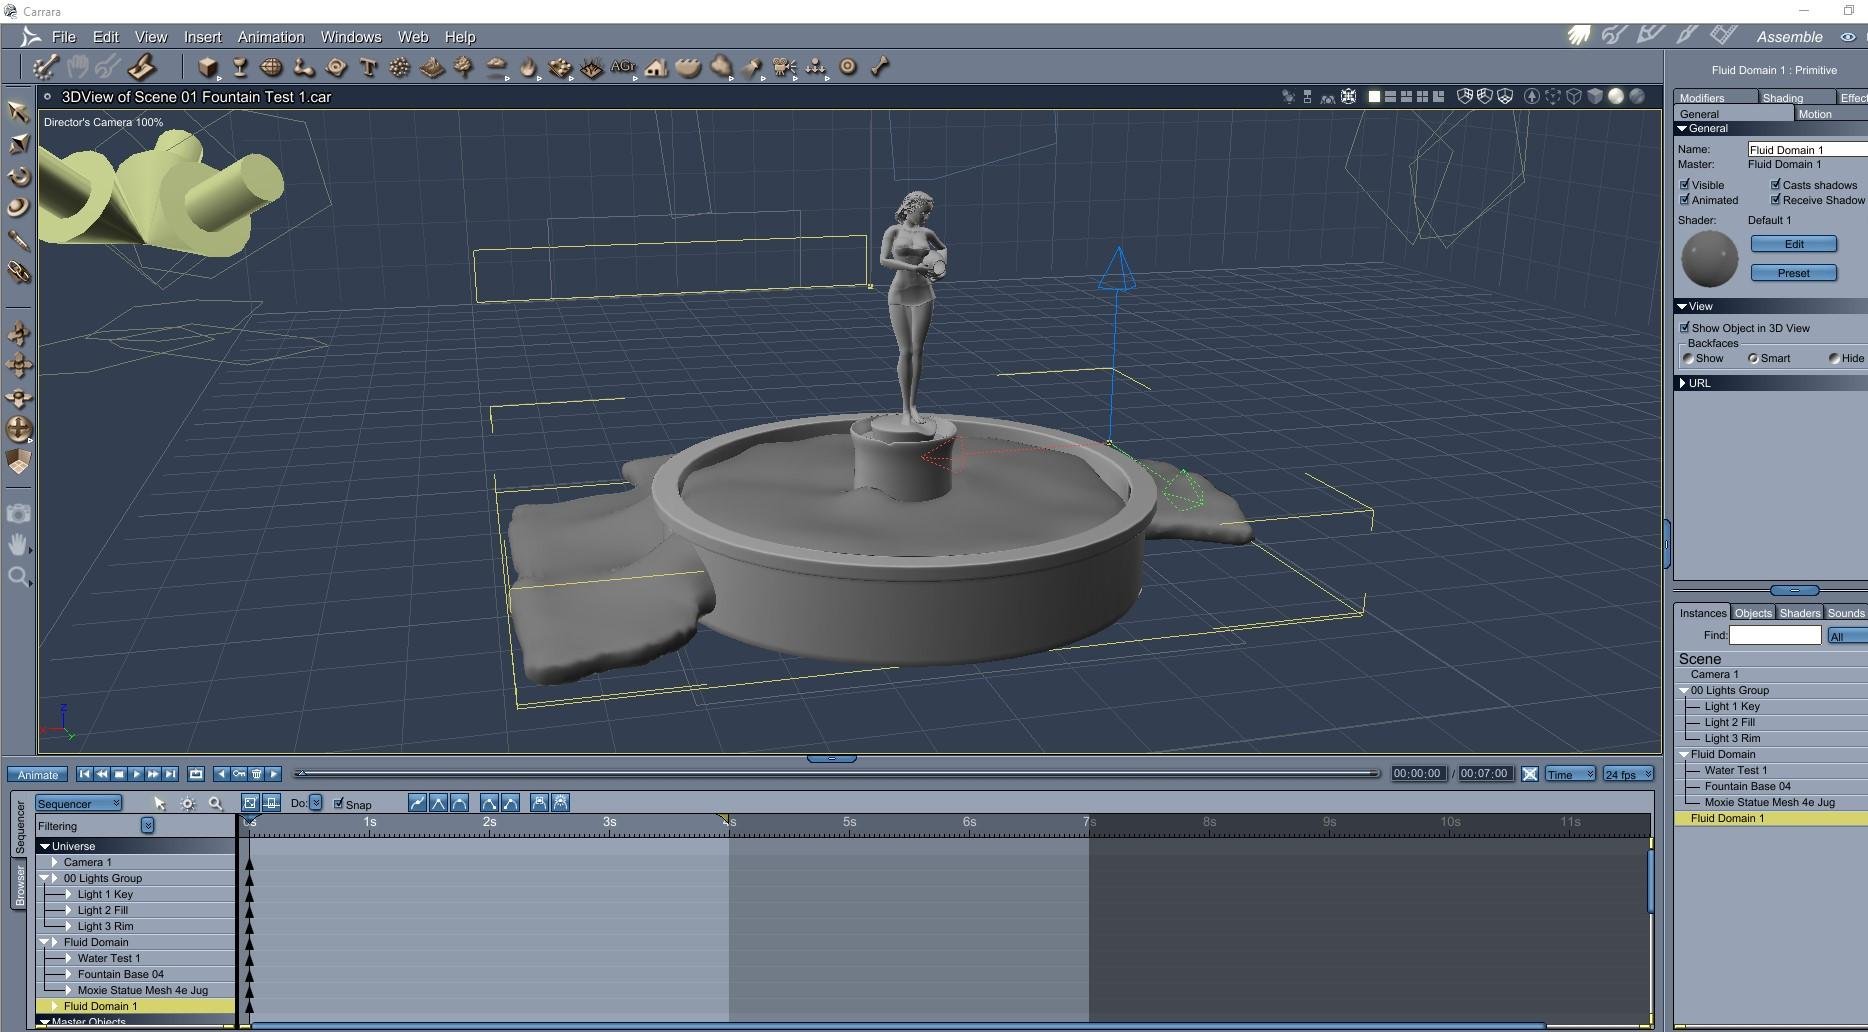Uncheck the Casts shadows option

coord(1776,185)
